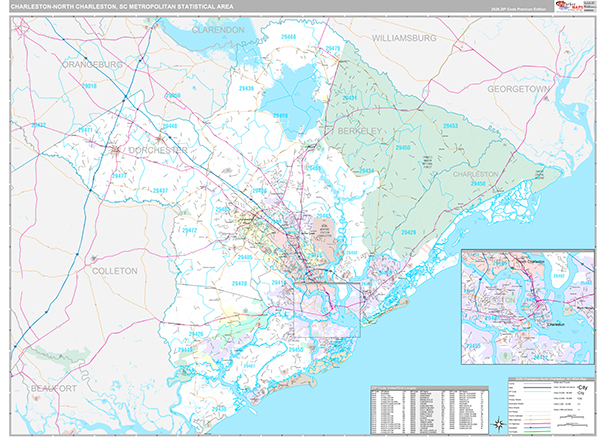Viewport: 600px width, 437px height.
Task: Select the BERKELEY county label
Action: (x=358, y=130)
